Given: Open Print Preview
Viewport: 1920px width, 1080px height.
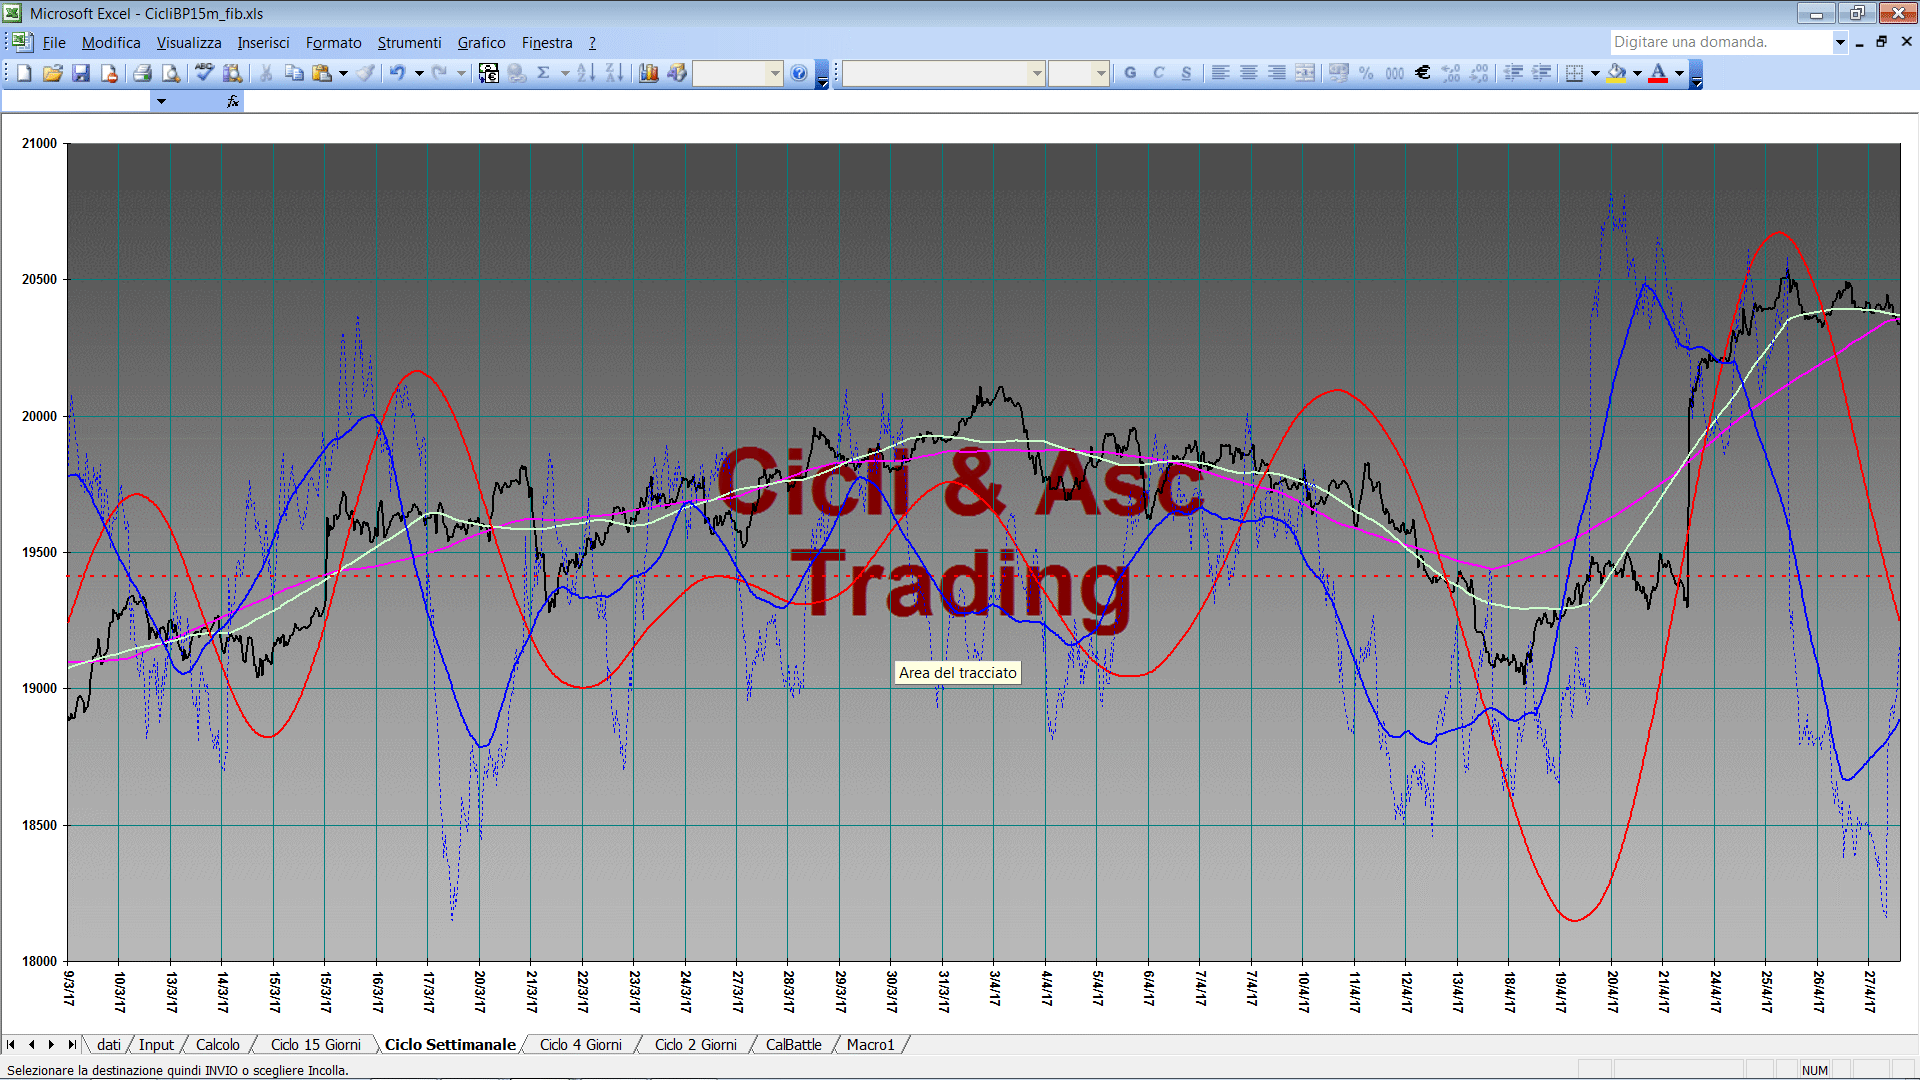Looking at the screenshot, I should click(171, 73).
